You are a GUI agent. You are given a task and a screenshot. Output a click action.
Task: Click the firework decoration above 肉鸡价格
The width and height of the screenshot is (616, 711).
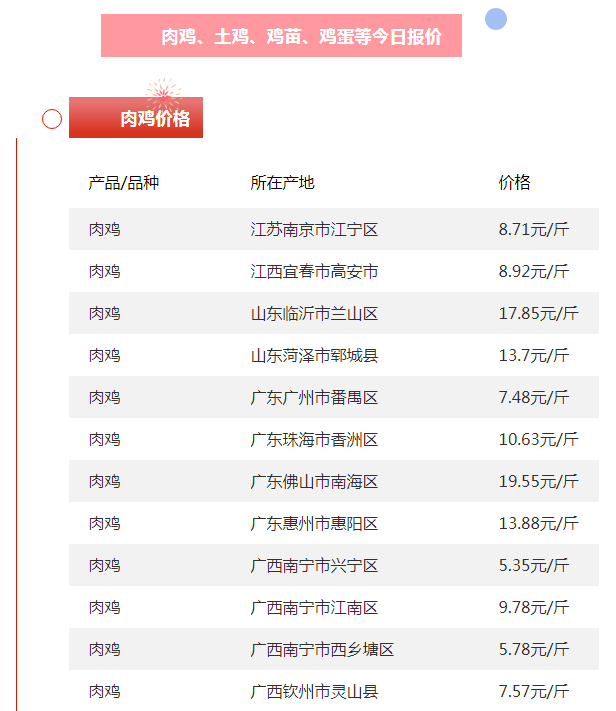[x=161, y=94]
